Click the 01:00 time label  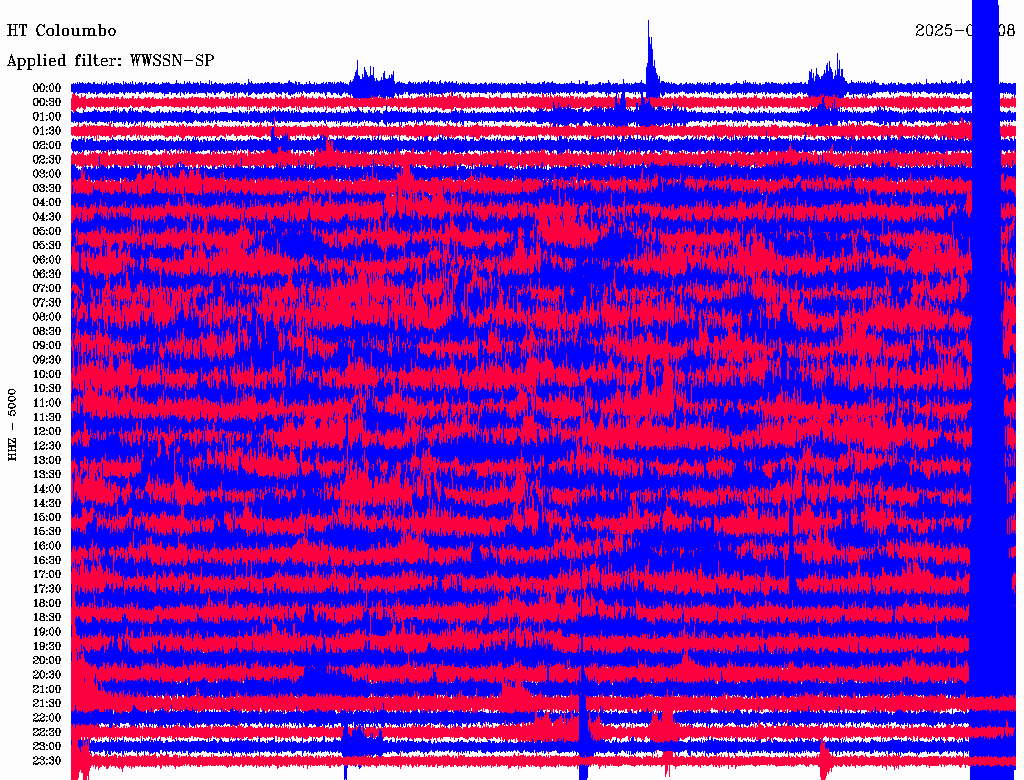point(47,117)
